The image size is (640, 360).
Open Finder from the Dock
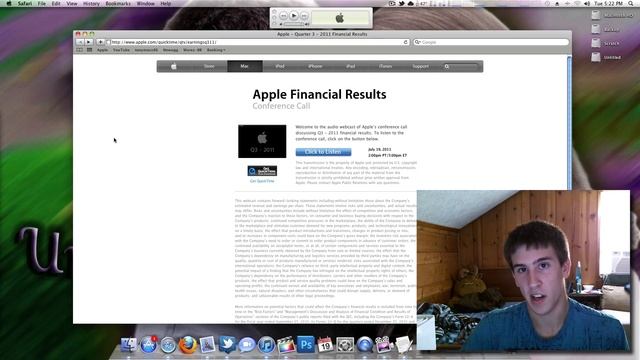tap(129, 344)
